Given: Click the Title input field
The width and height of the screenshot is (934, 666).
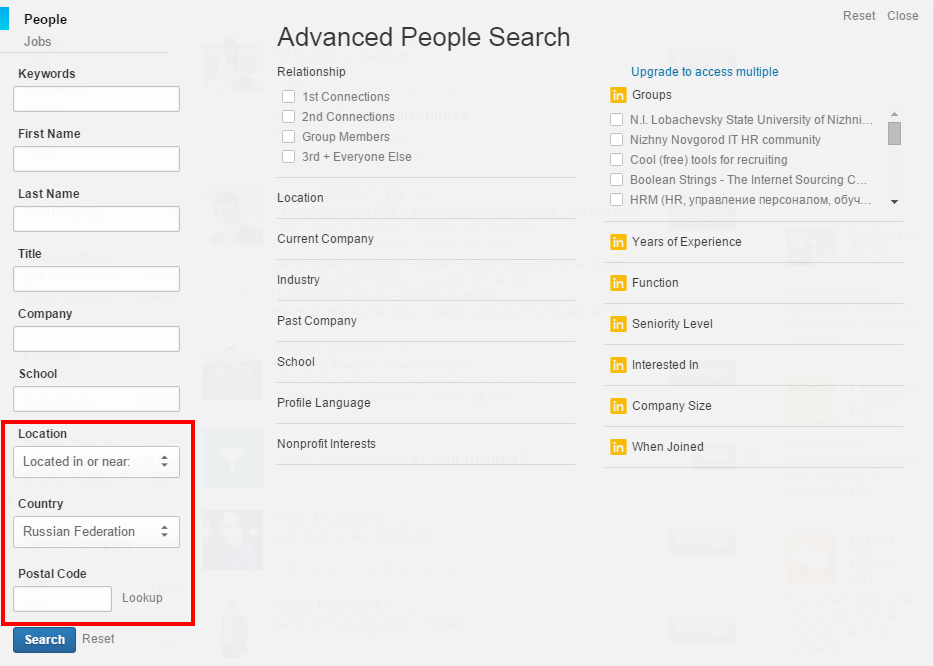Looking at the screenshot, I should pos(96,279).
